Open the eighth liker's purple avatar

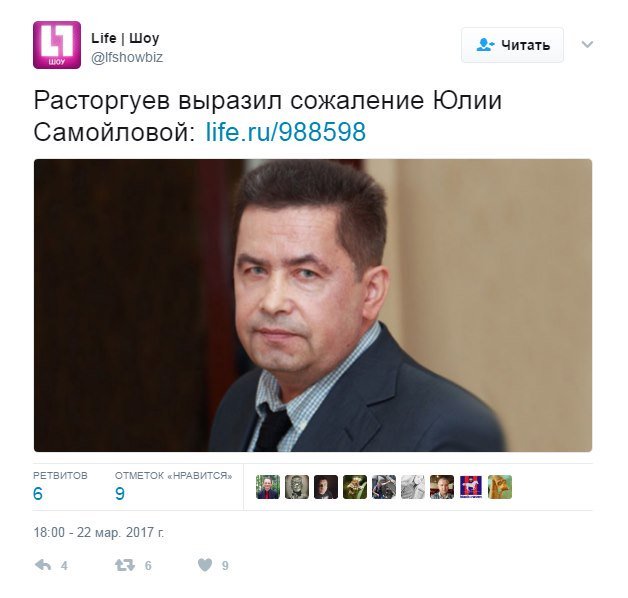pyautogui.click(x=471, y=487)
